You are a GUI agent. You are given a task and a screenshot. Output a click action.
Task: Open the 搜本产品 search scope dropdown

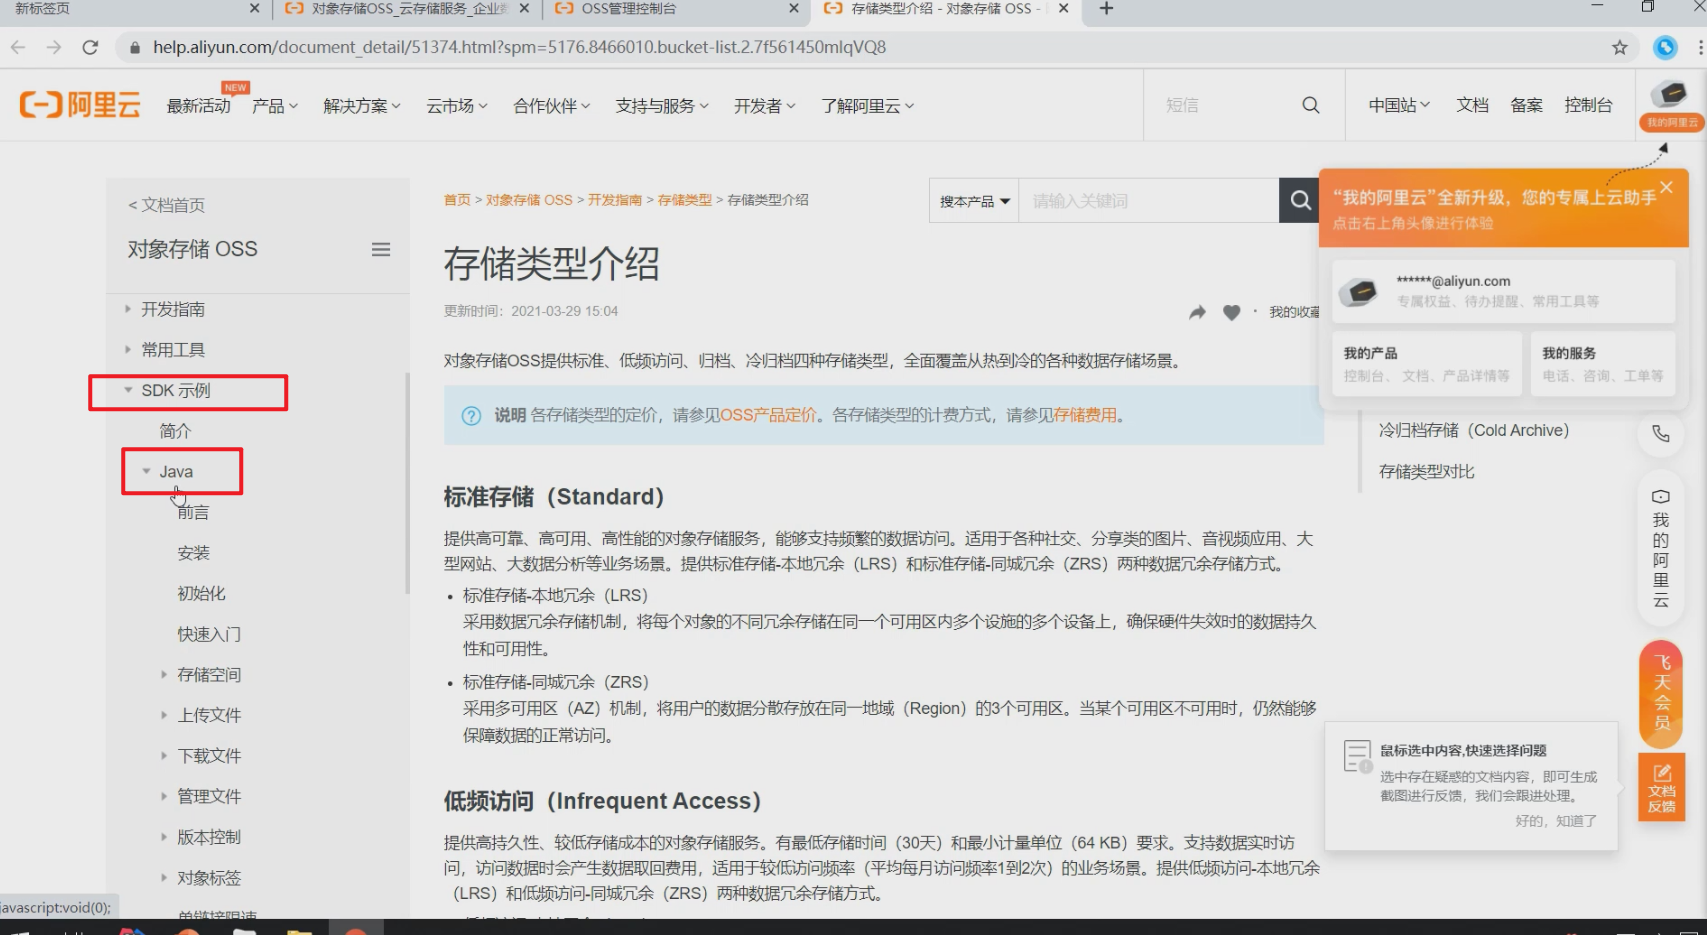(x=974, y=201)
